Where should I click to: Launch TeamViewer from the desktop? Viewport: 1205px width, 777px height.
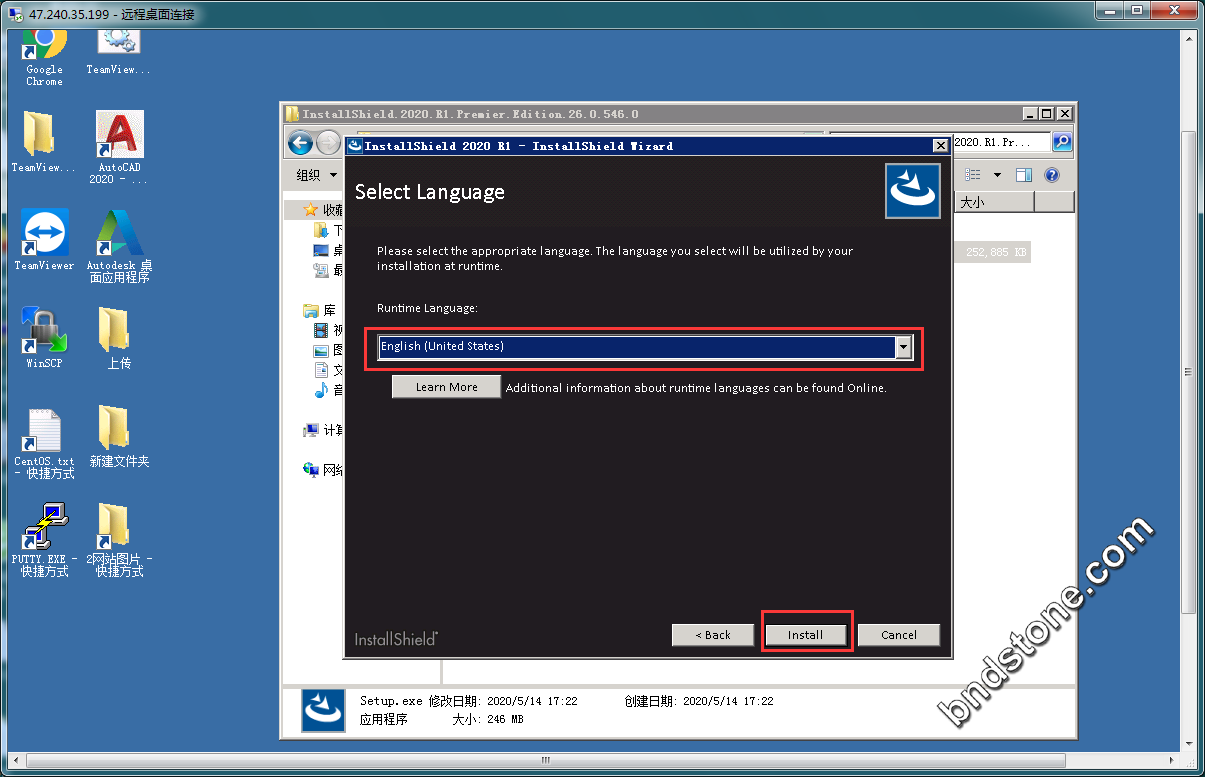point(44,234)
